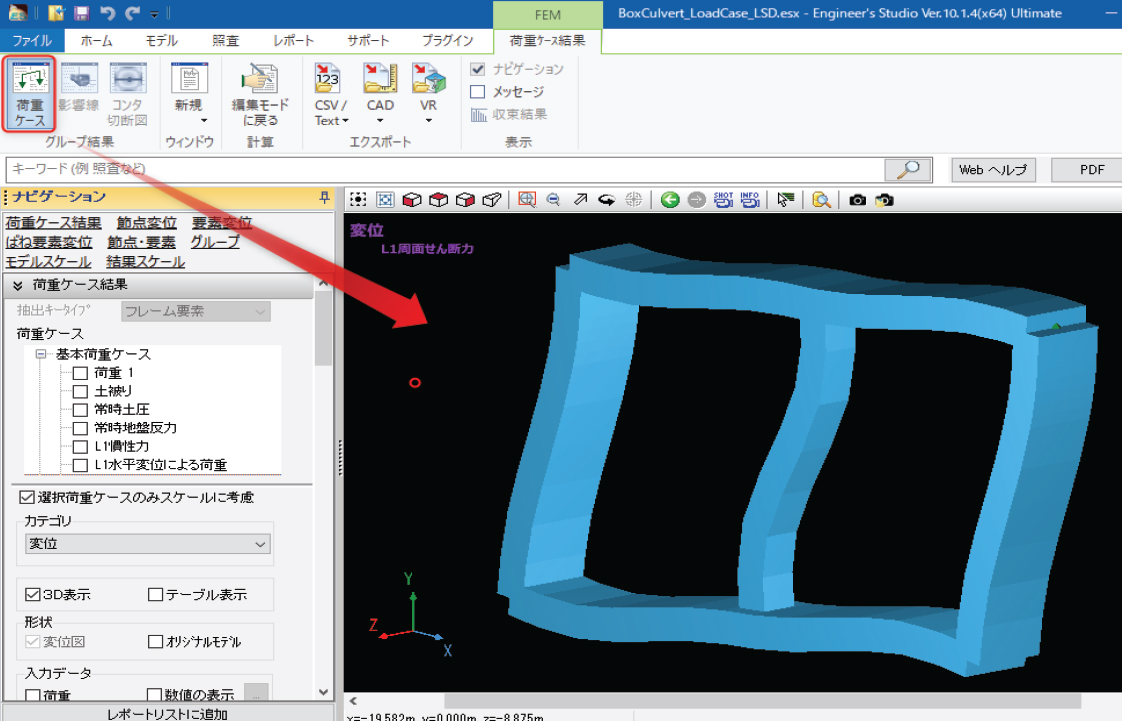
Task: Switch to the third red-faced cube view
Action: 465,200
